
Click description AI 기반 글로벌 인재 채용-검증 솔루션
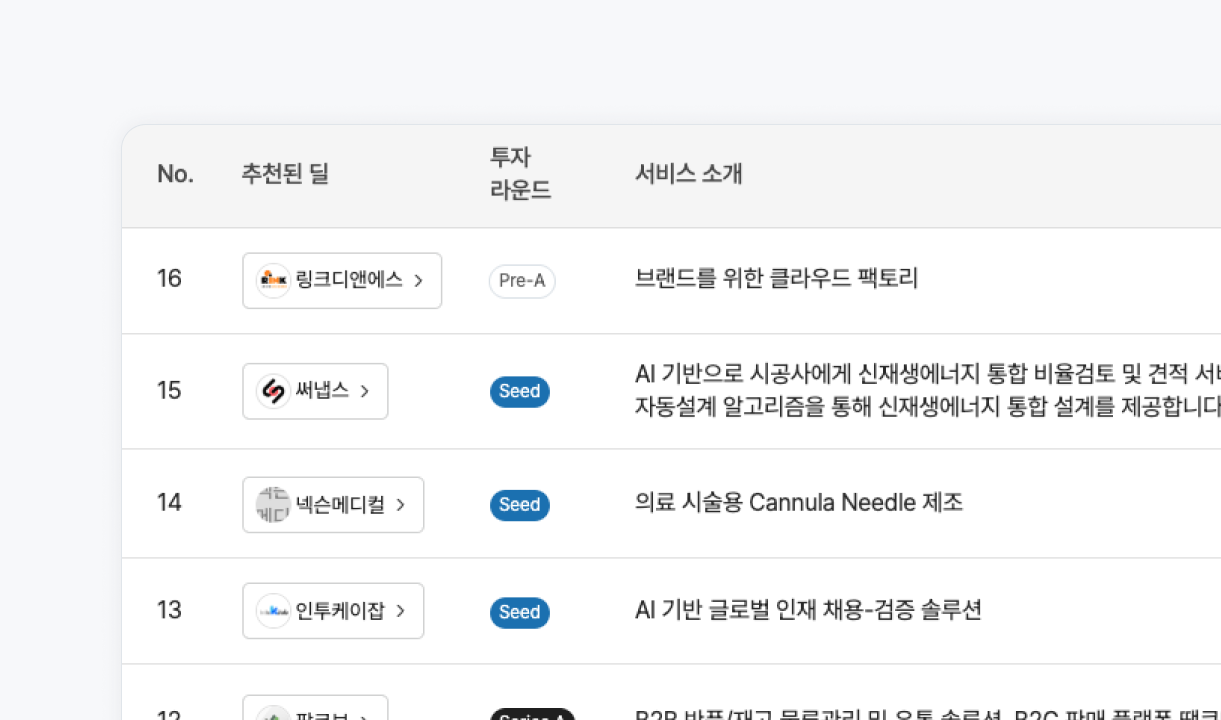(808, 610)
